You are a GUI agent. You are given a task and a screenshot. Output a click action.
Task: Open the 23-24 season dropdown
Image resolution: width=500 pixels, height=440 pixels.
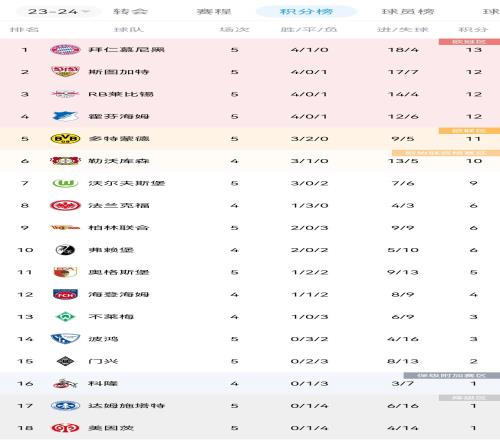[x=59, y=11]
